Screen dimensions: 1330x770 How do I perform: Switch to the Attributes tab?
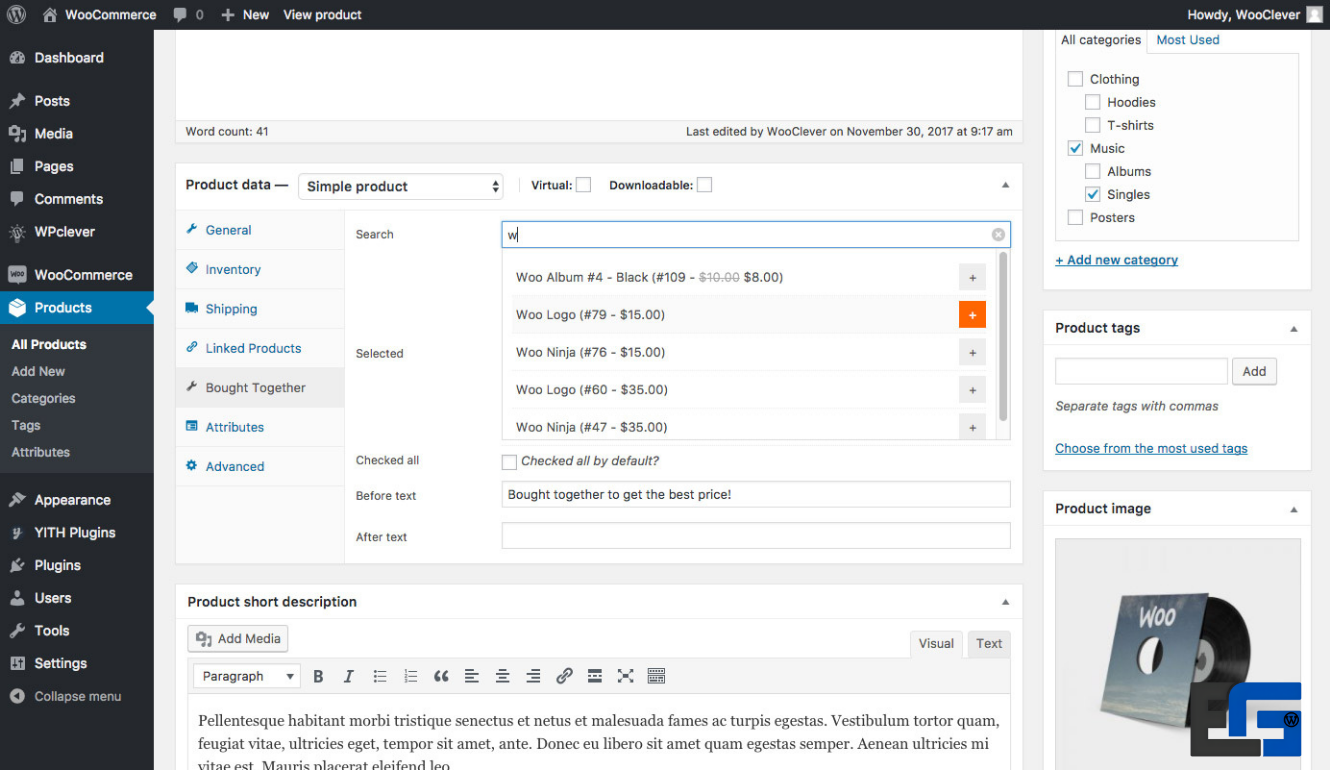pos(260,427)
